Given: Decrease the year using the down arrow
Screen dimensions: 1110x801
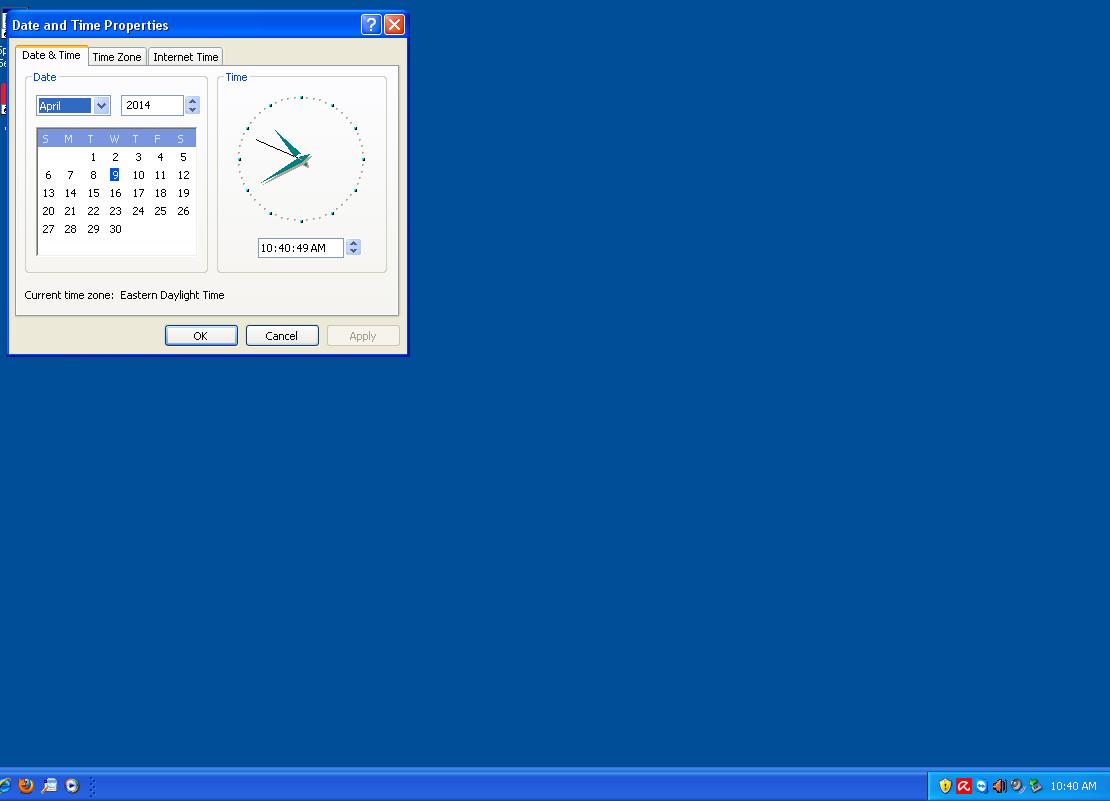Looking at the screenshot, I should pyautogui.click(x=192, y=110).
